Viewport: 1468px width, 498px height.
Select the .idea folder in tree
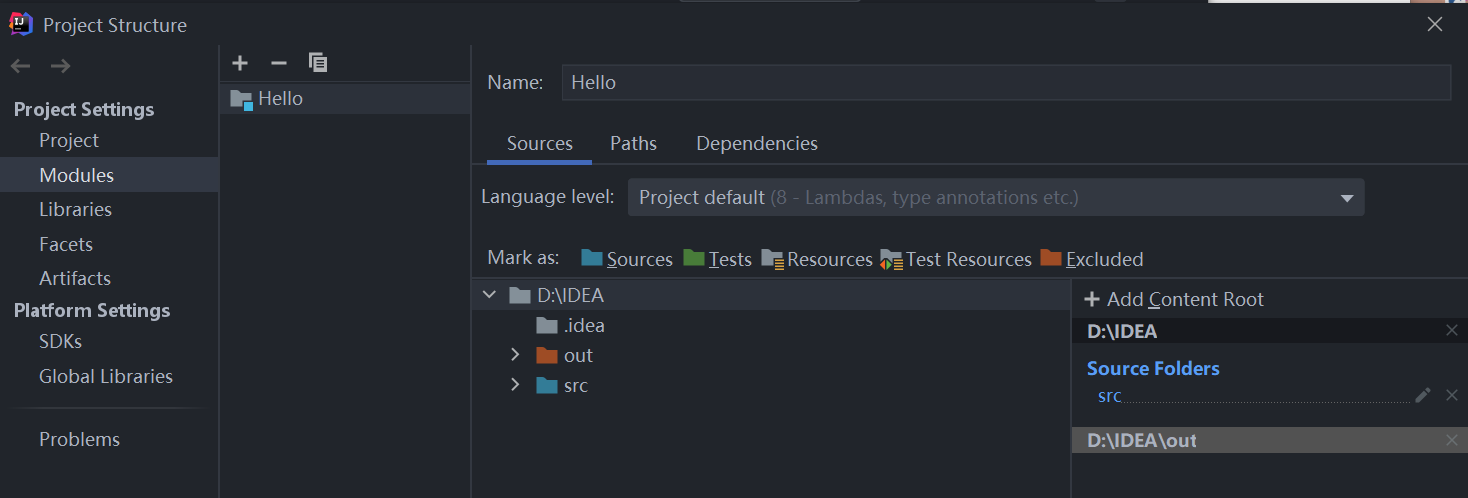(583, 325)
